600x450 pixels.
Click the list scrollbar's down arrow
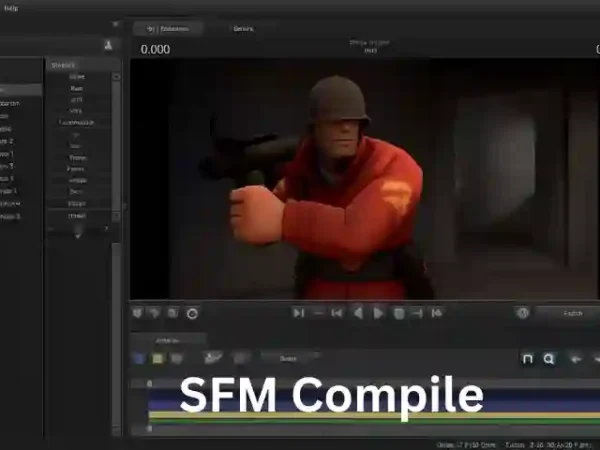point(116,217)
